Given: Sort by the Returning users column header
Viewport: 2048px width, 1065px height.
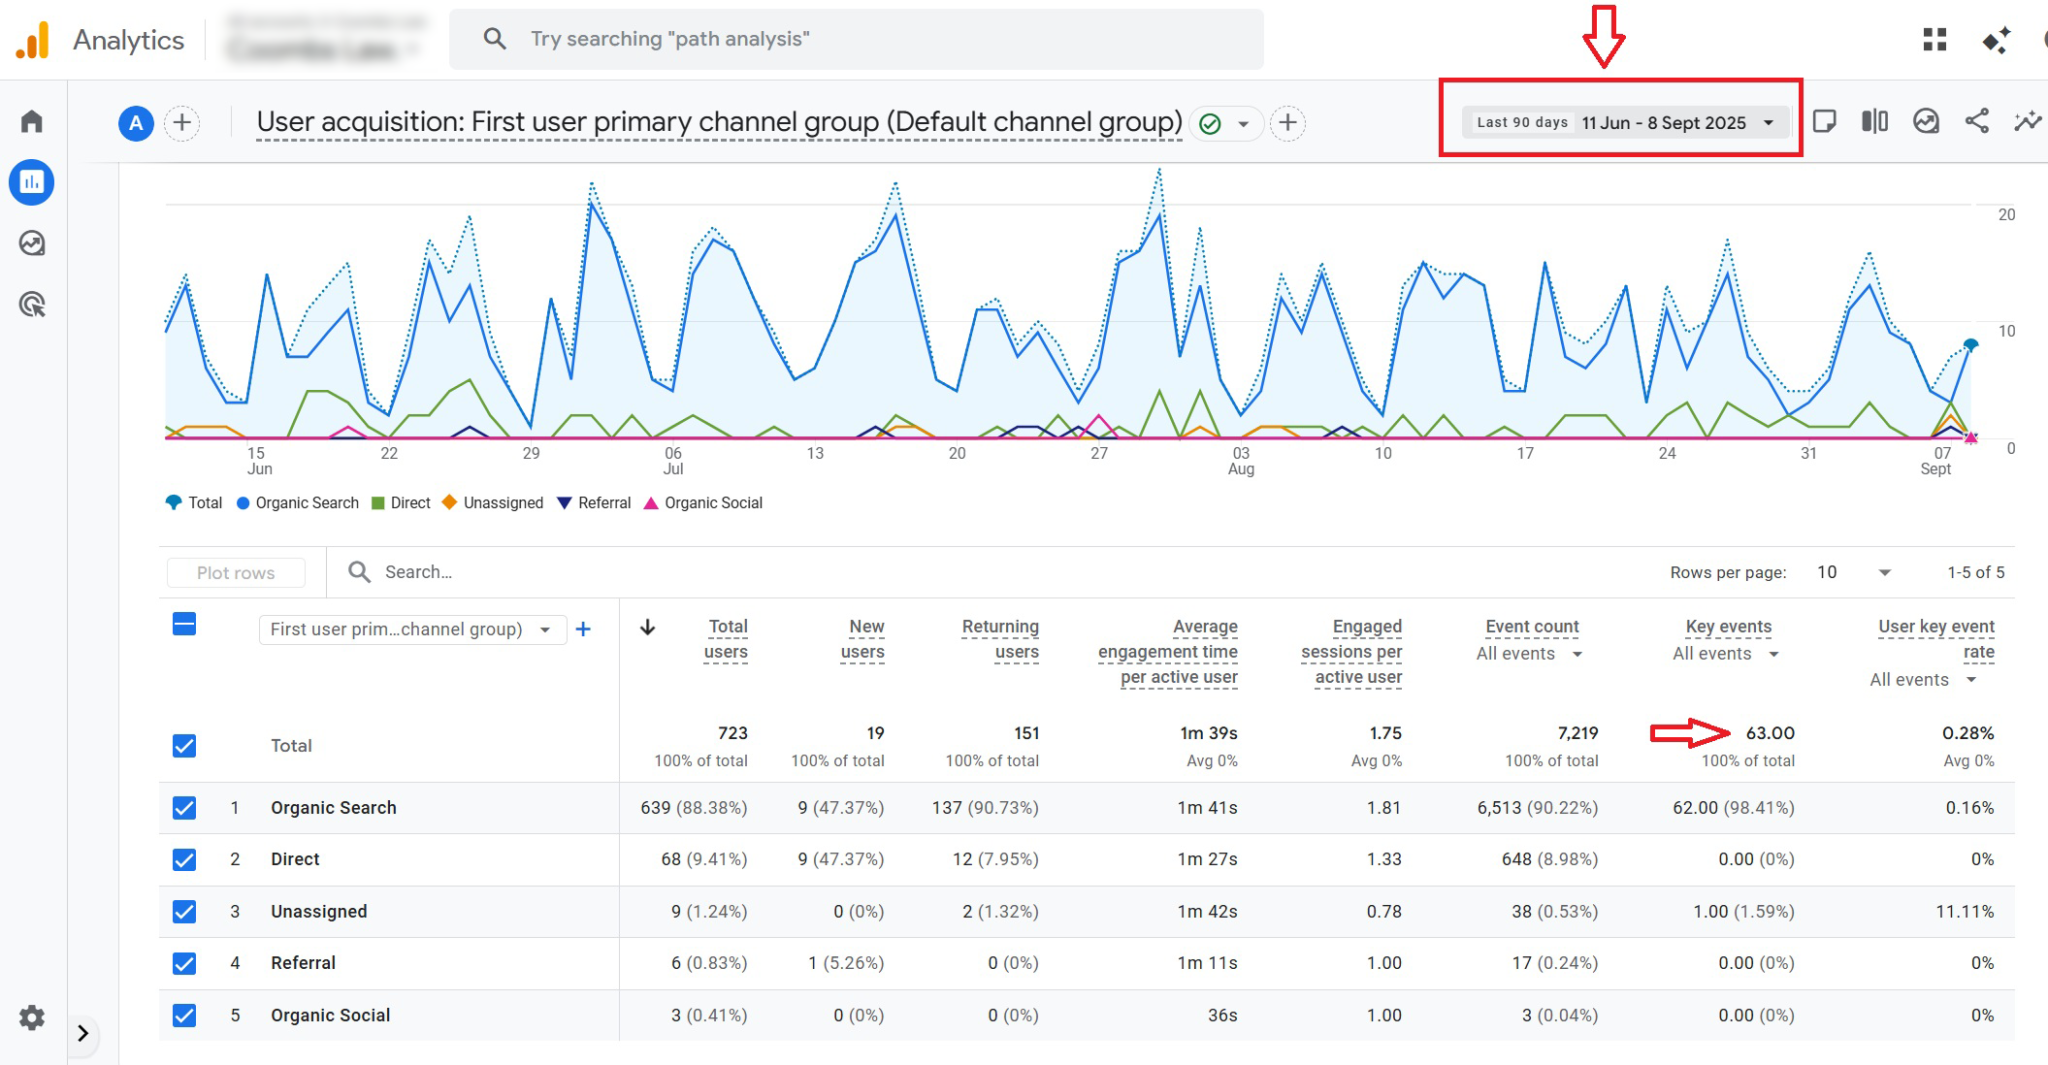Looking at the screenshot, I should pyautogui.click(x=1000, y=639).
